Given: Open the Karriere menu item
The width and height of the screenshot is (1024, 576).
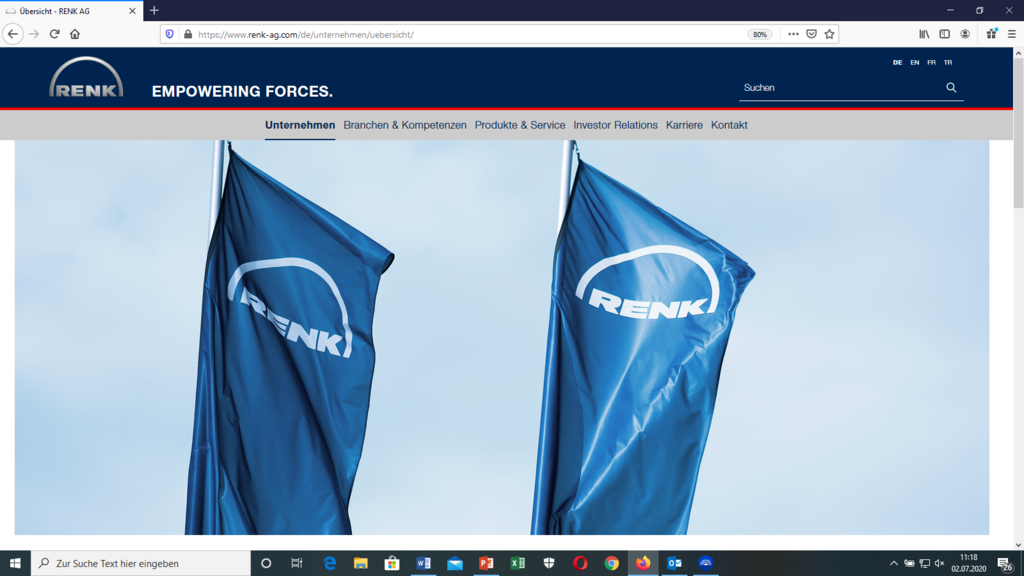Looking at the screenshot, I should (x=684, y=125).
